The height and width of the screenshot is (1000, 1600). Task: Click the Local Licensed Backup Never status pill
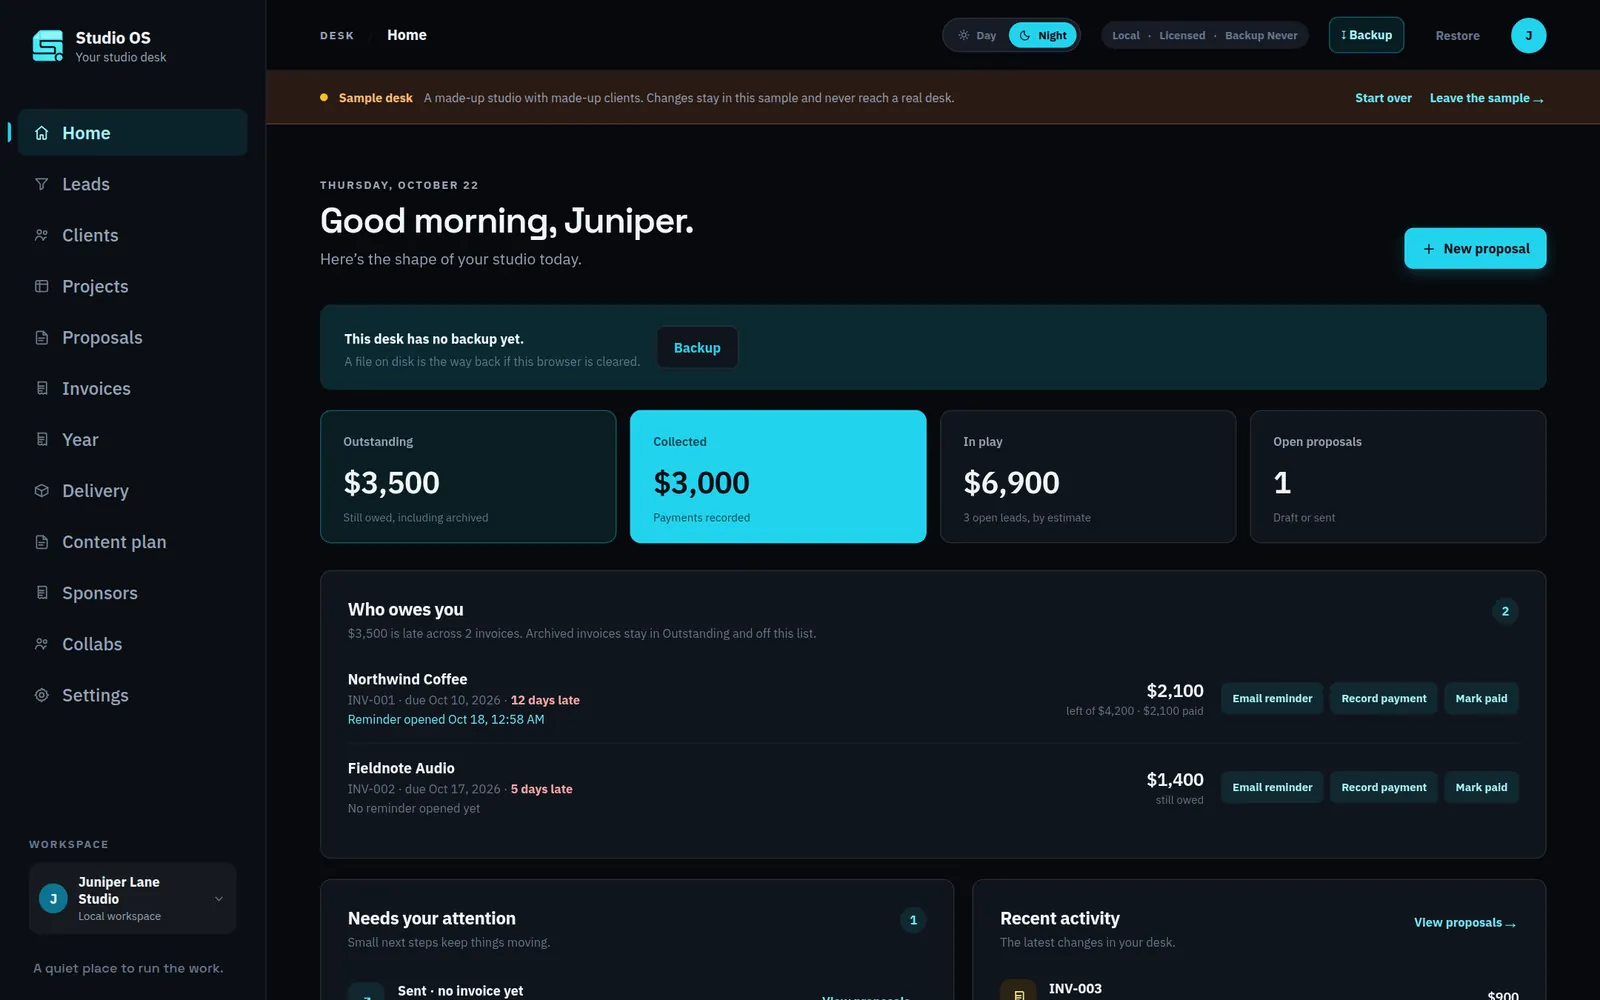point(1205,35)
